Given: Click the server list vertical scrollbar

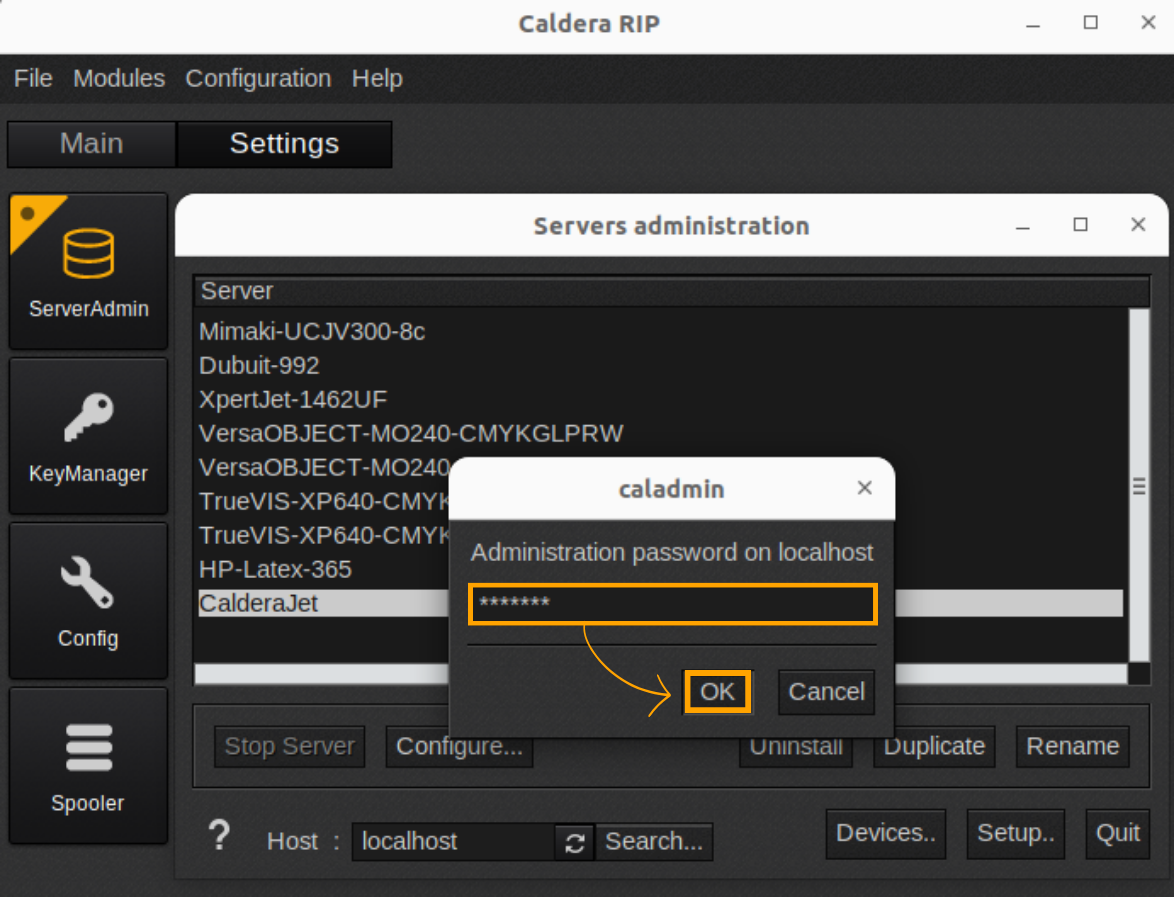Looking at the screenshot, I should click(x=1138, y=486).
